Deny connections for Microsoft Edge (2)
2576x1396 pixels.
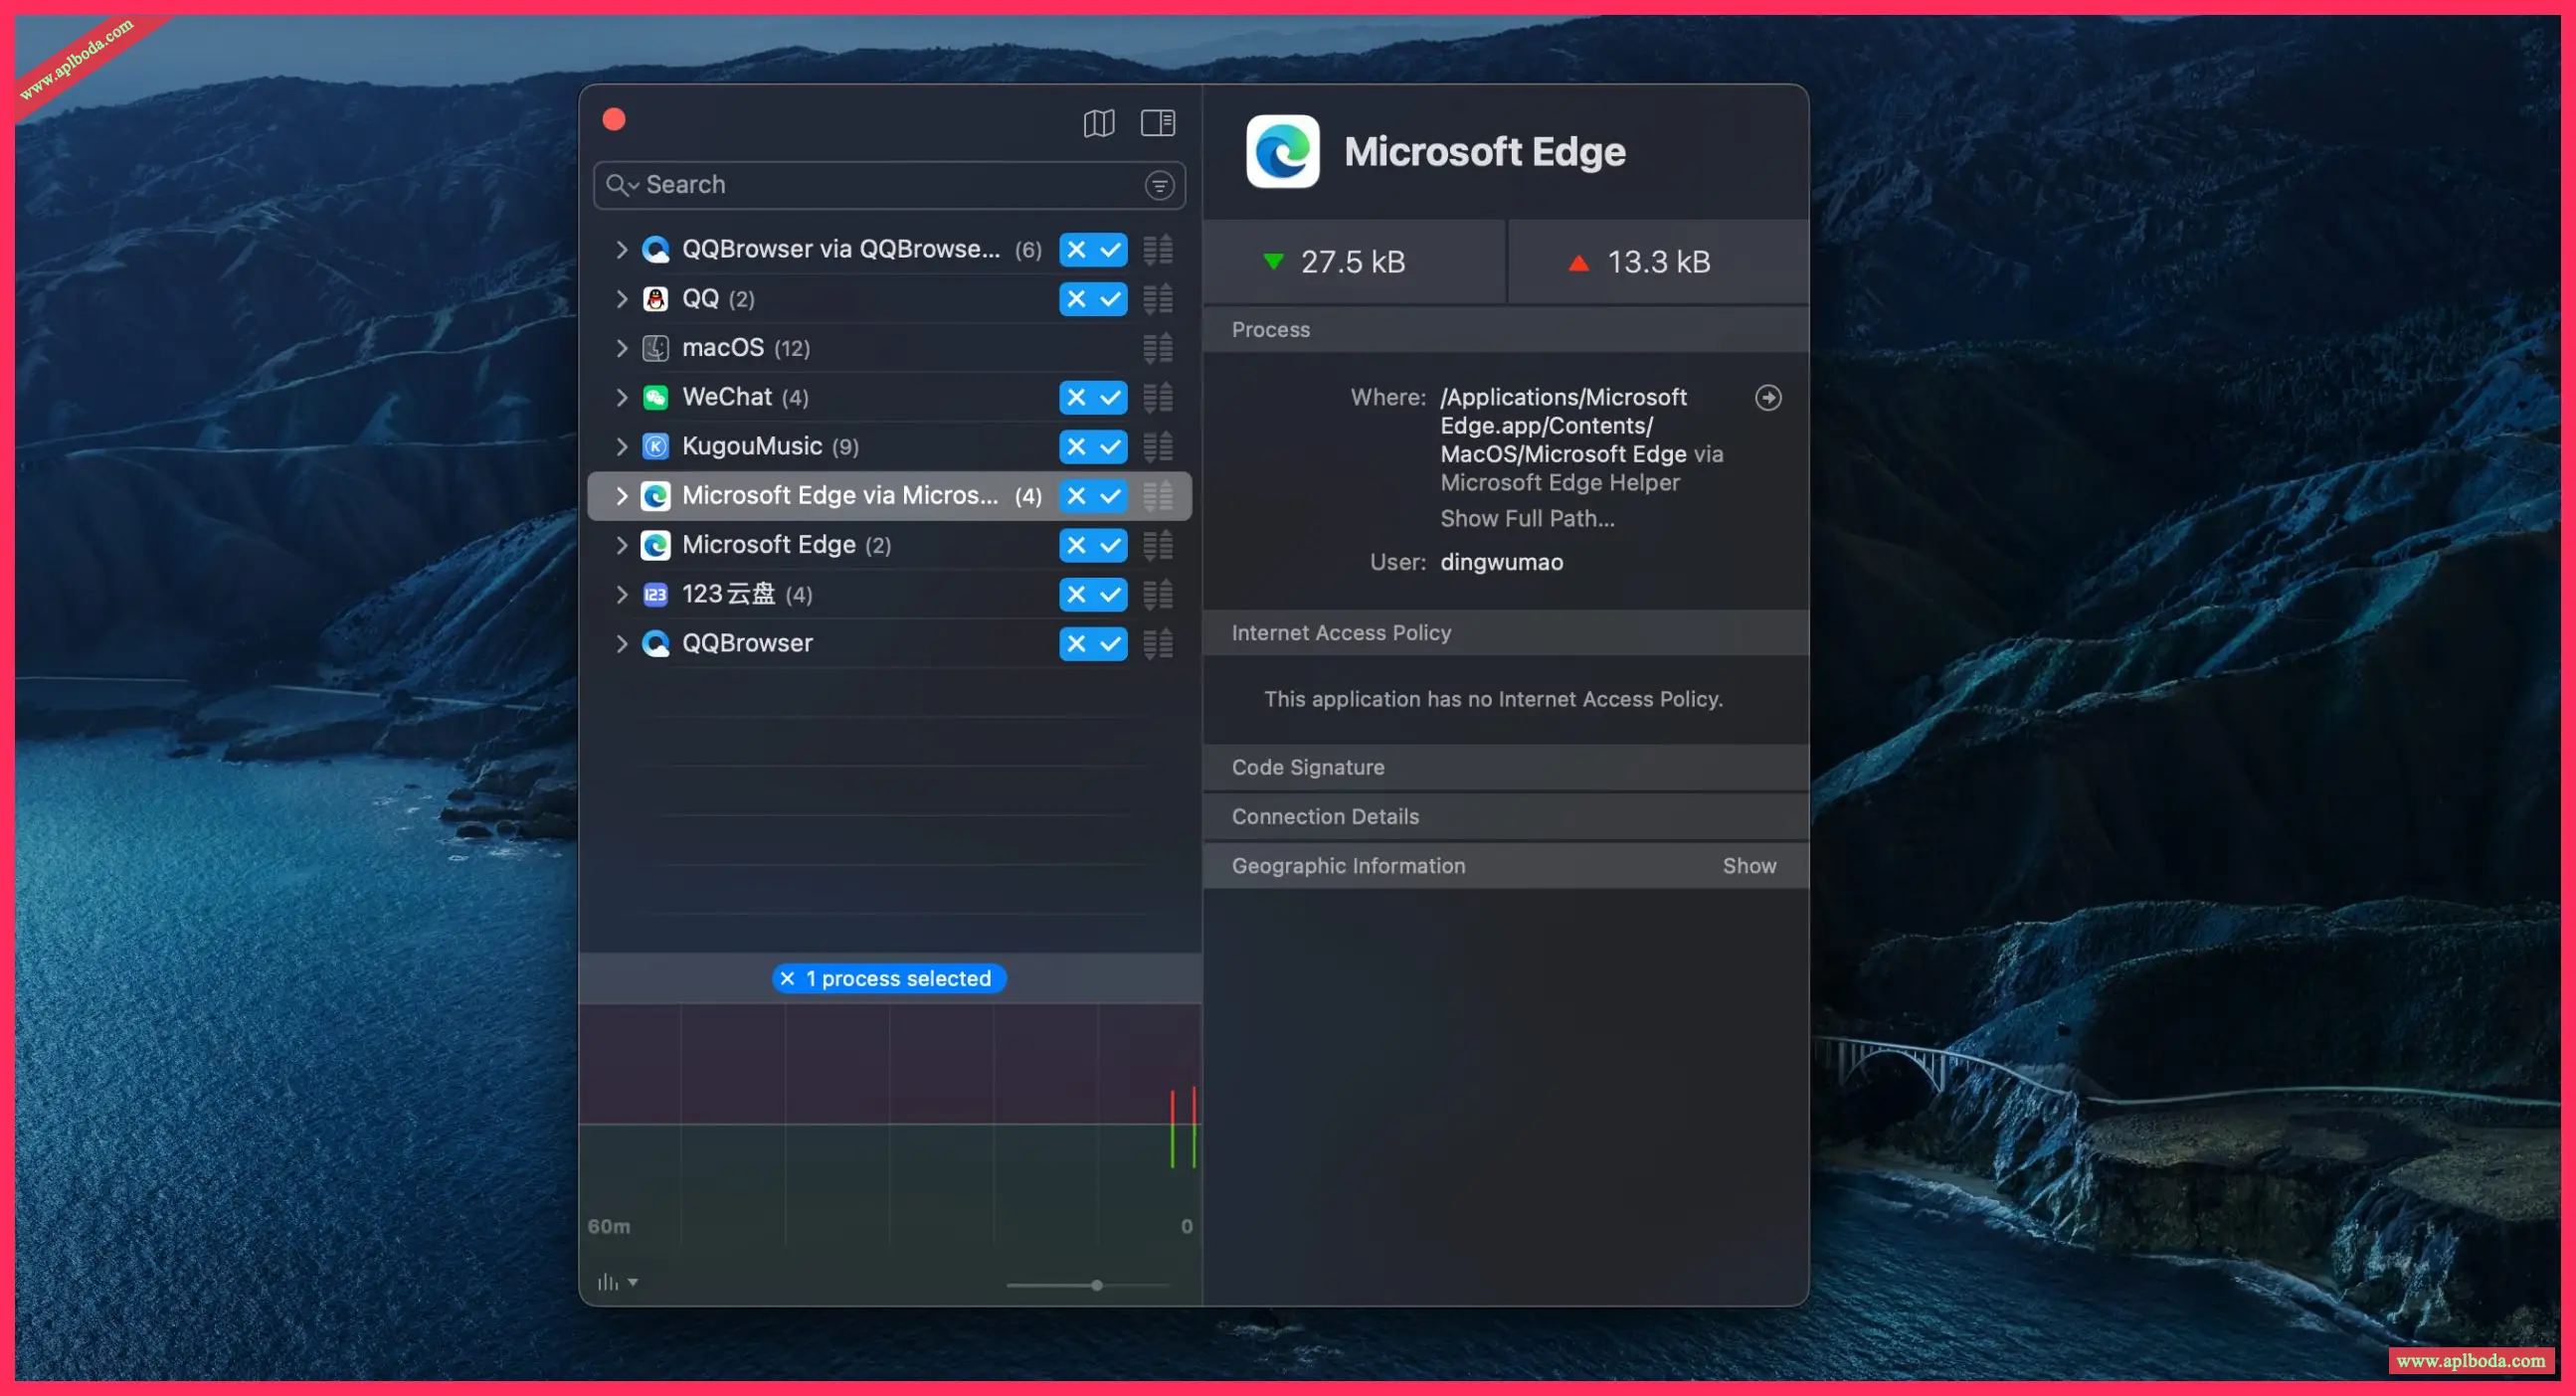point(1076,546)
